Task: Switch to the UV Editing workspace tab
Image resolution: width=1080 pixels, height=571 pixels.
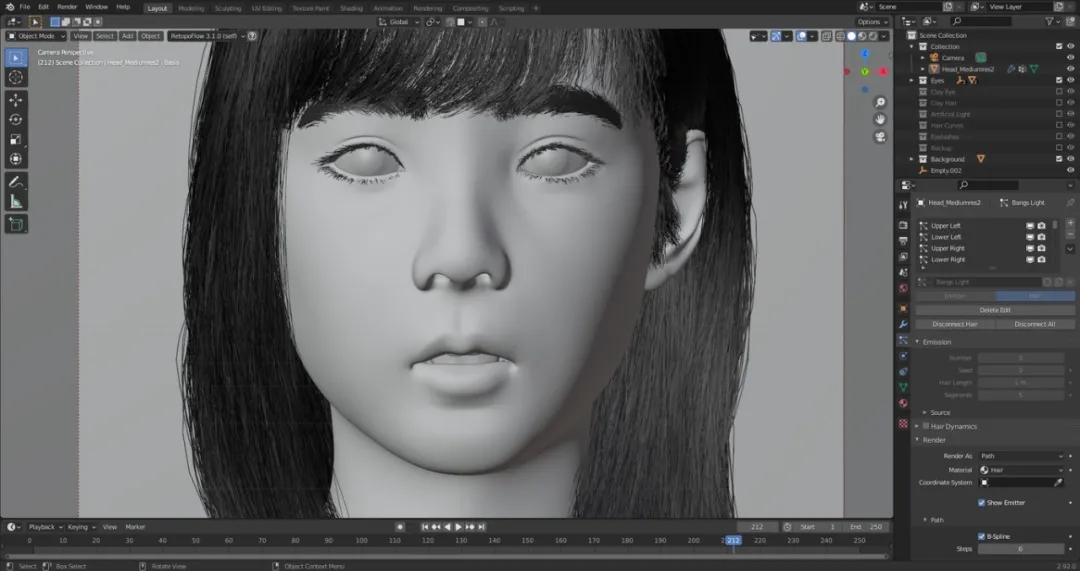Action: coord(267,8)
